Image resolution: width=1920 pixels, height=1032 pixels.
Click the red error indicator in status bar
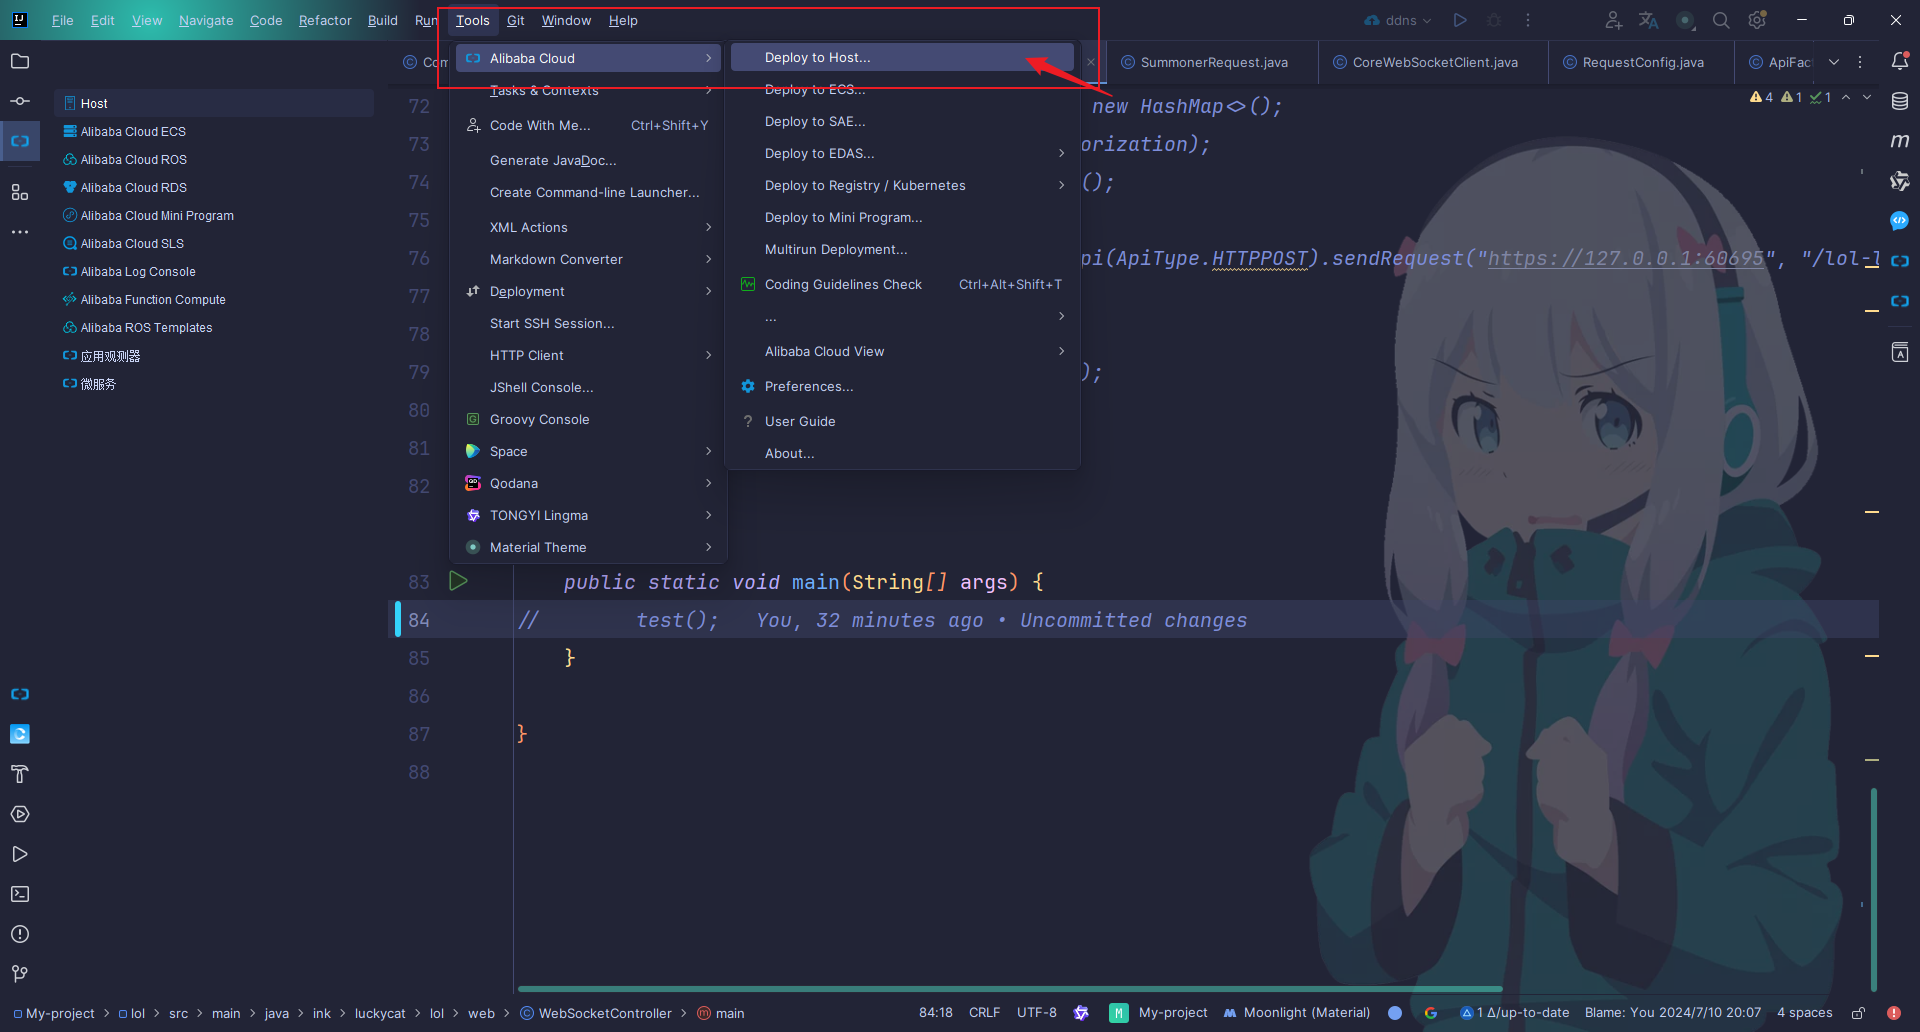point(1894,1013)
